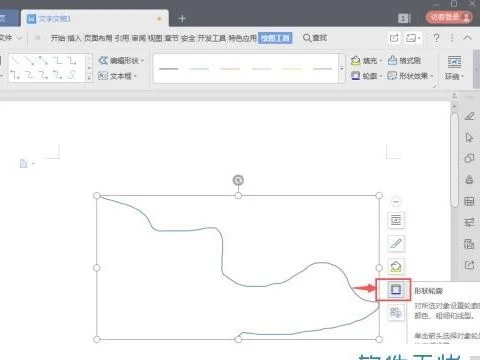Collapse the ribbon with the up chevron
480x360 pixels.
[x=467, y=37]
